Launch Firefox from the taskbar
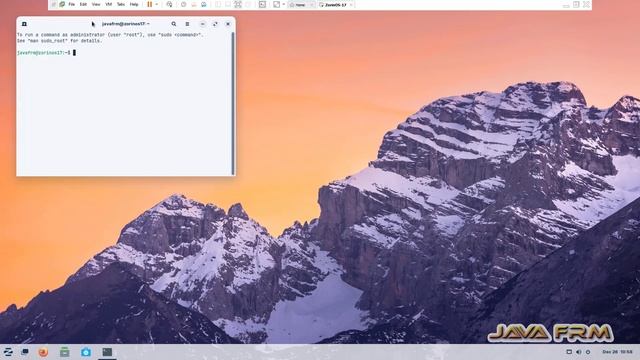Viewport: 640px width, 360px height. [43, 352]
